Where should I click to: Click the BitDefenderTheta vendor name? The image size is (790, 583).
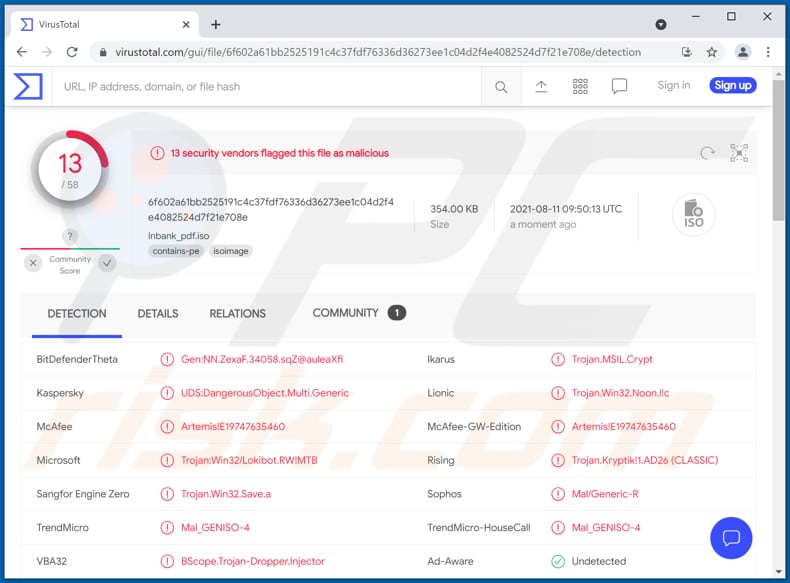[77, 359]
